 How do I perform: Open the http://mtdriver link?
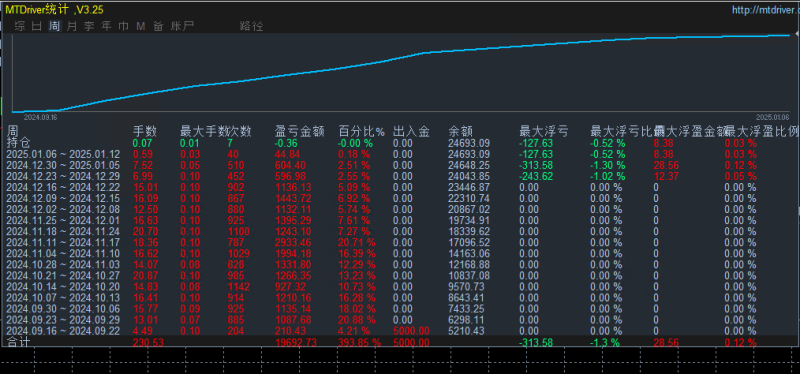[x=765, y=10]
